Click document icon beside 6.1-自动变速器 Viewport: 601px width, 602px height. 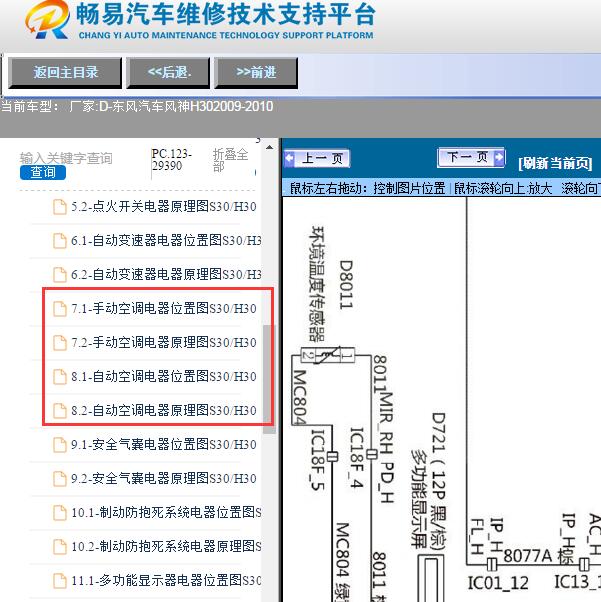(60, 241)
